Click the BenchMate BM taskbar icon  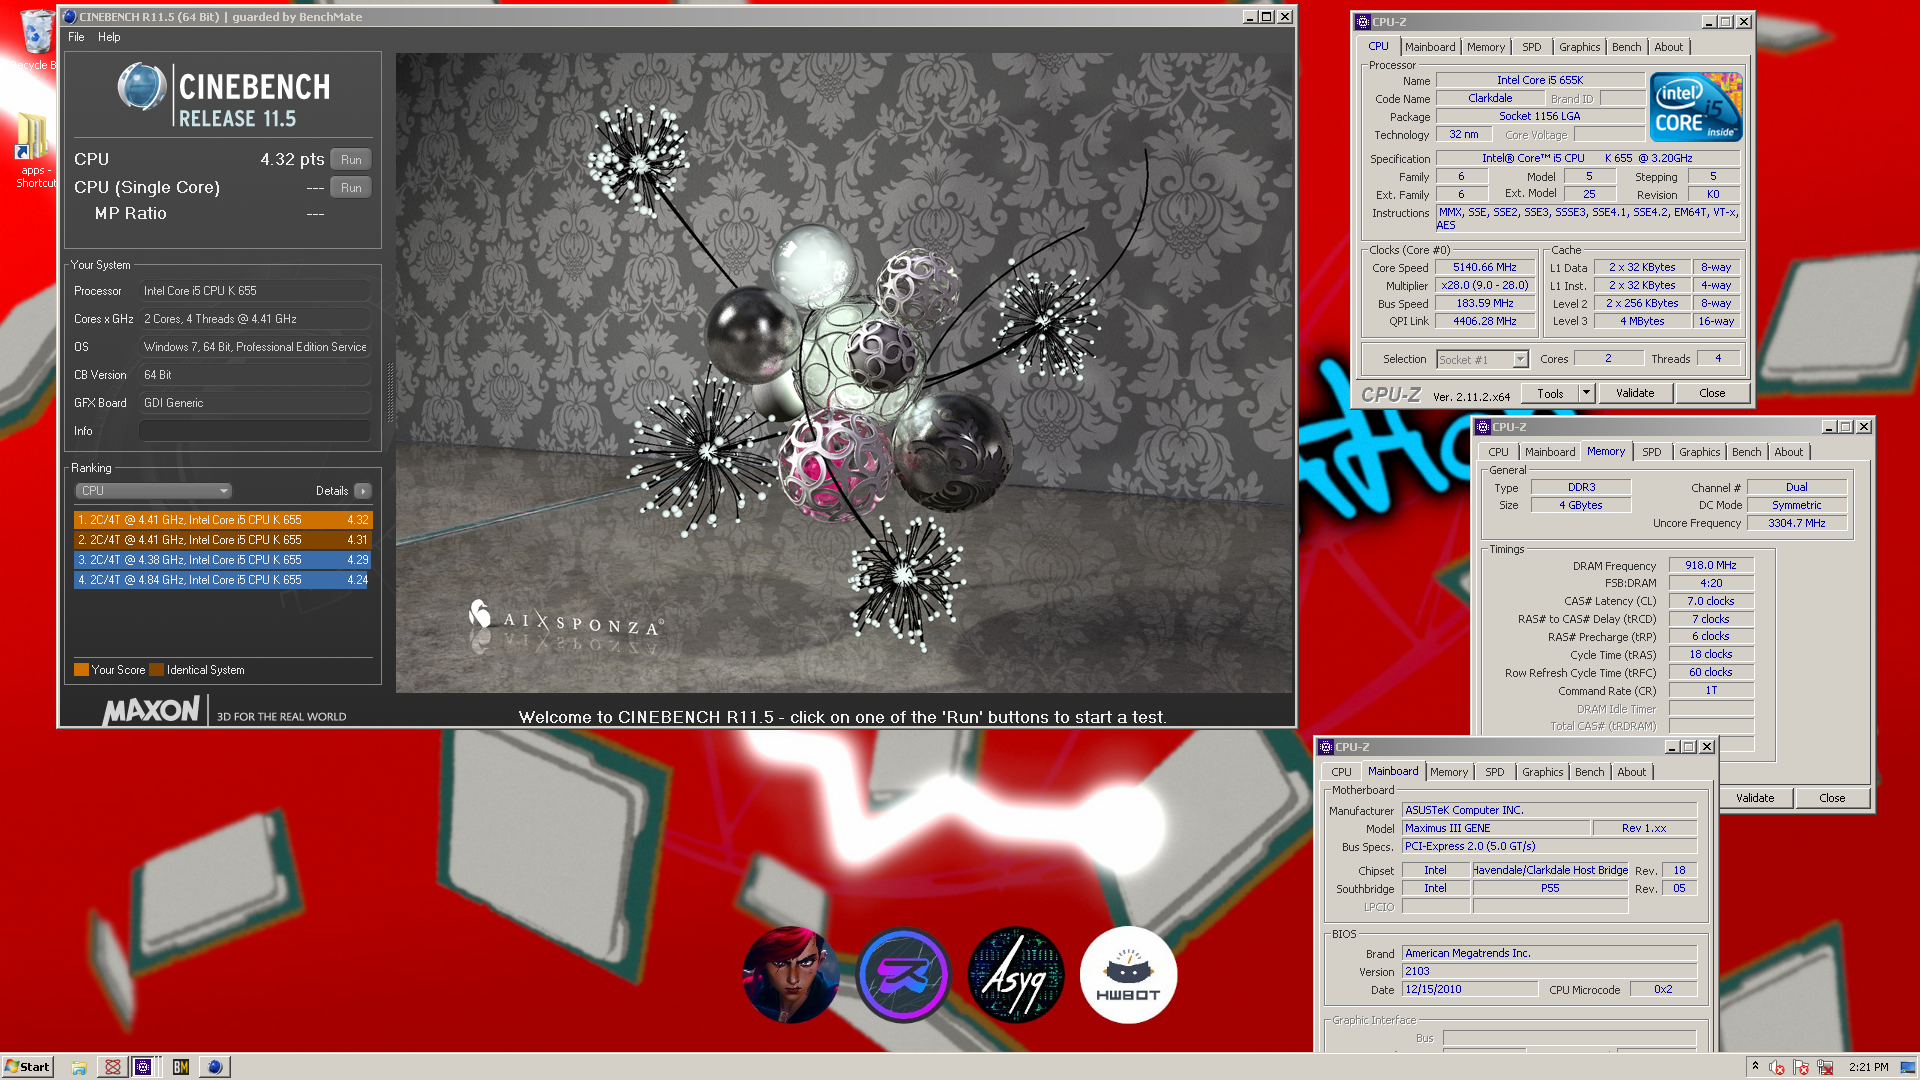(181, 1067)
